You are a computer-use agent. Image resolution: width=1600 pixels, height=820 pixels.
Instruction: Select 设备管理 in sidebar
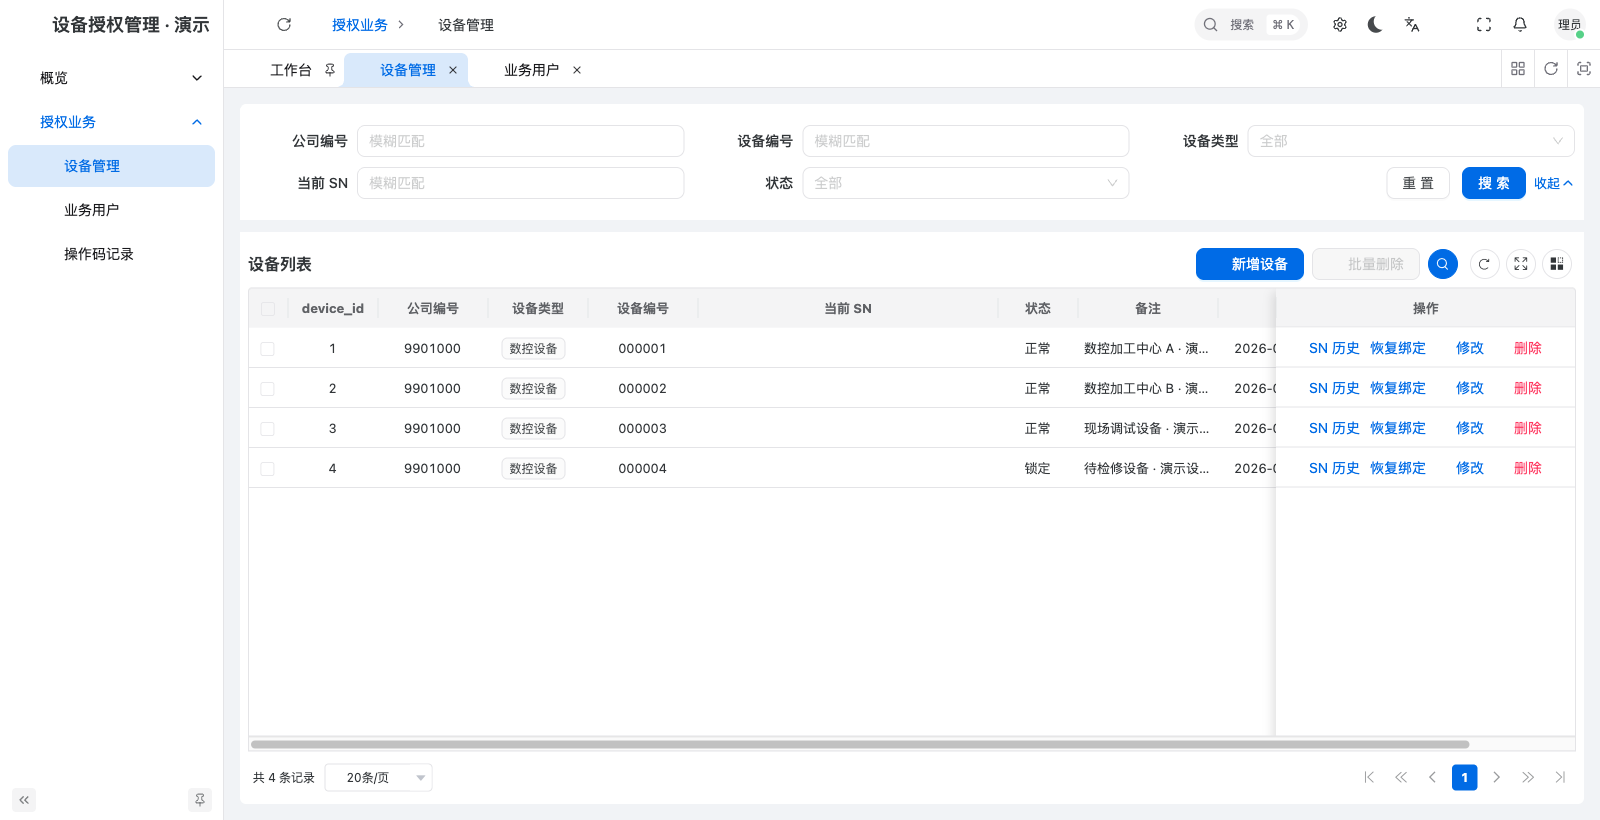click(111, 166)
